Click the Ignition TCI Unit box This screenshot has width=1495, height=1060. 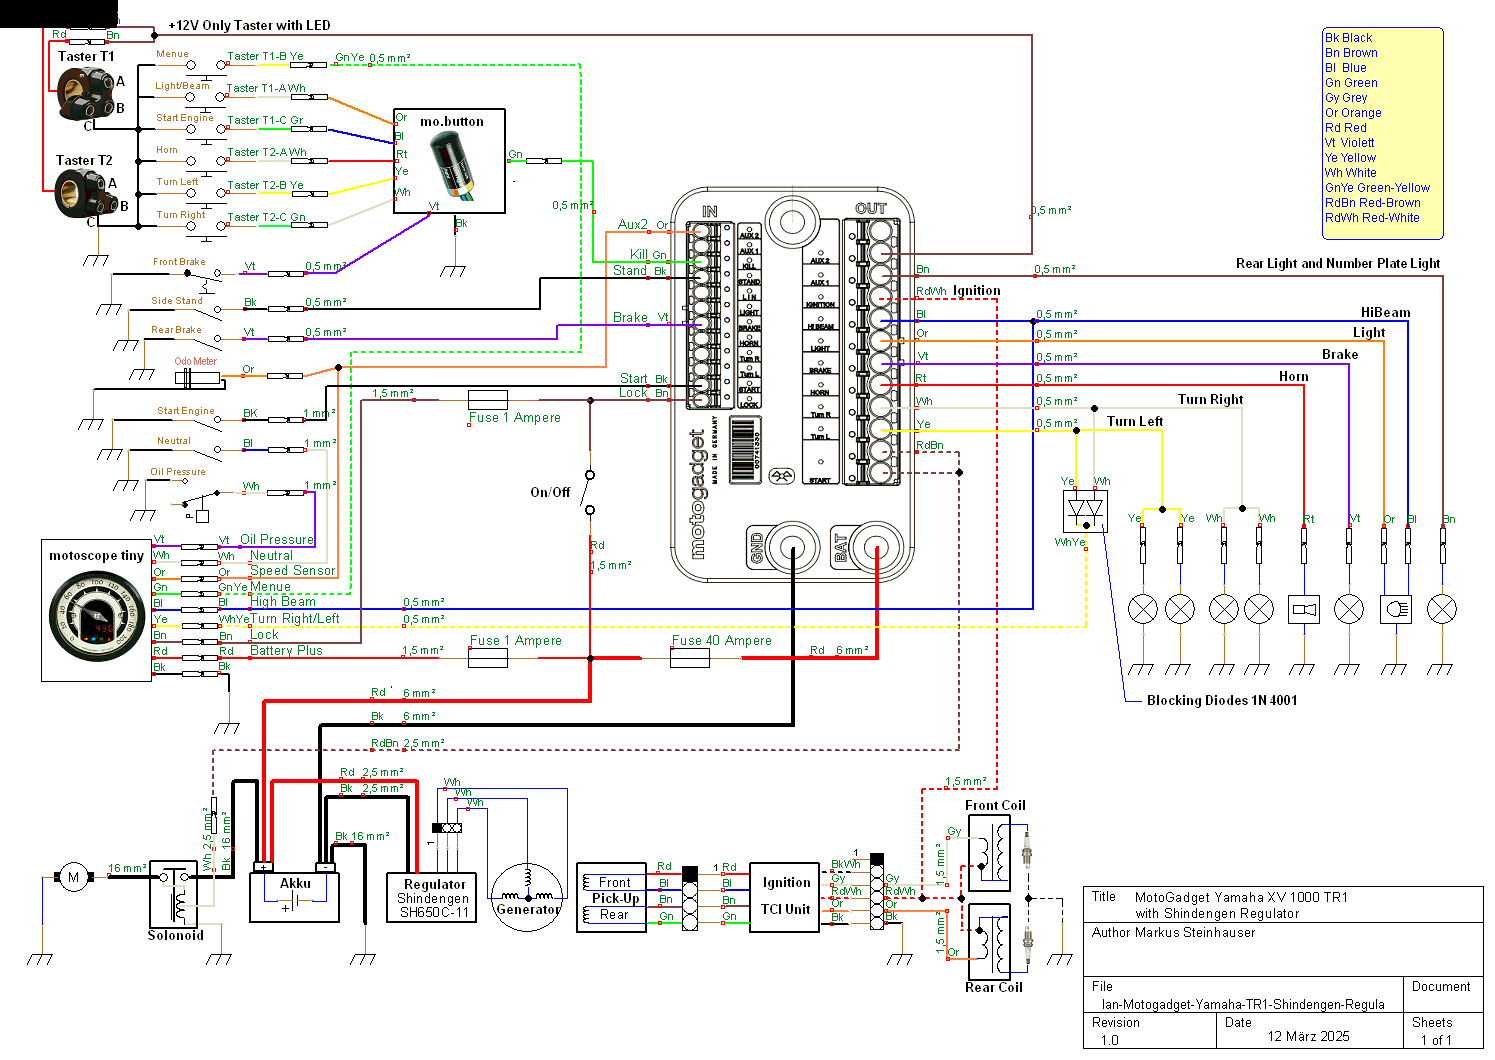tap(785, 897)
